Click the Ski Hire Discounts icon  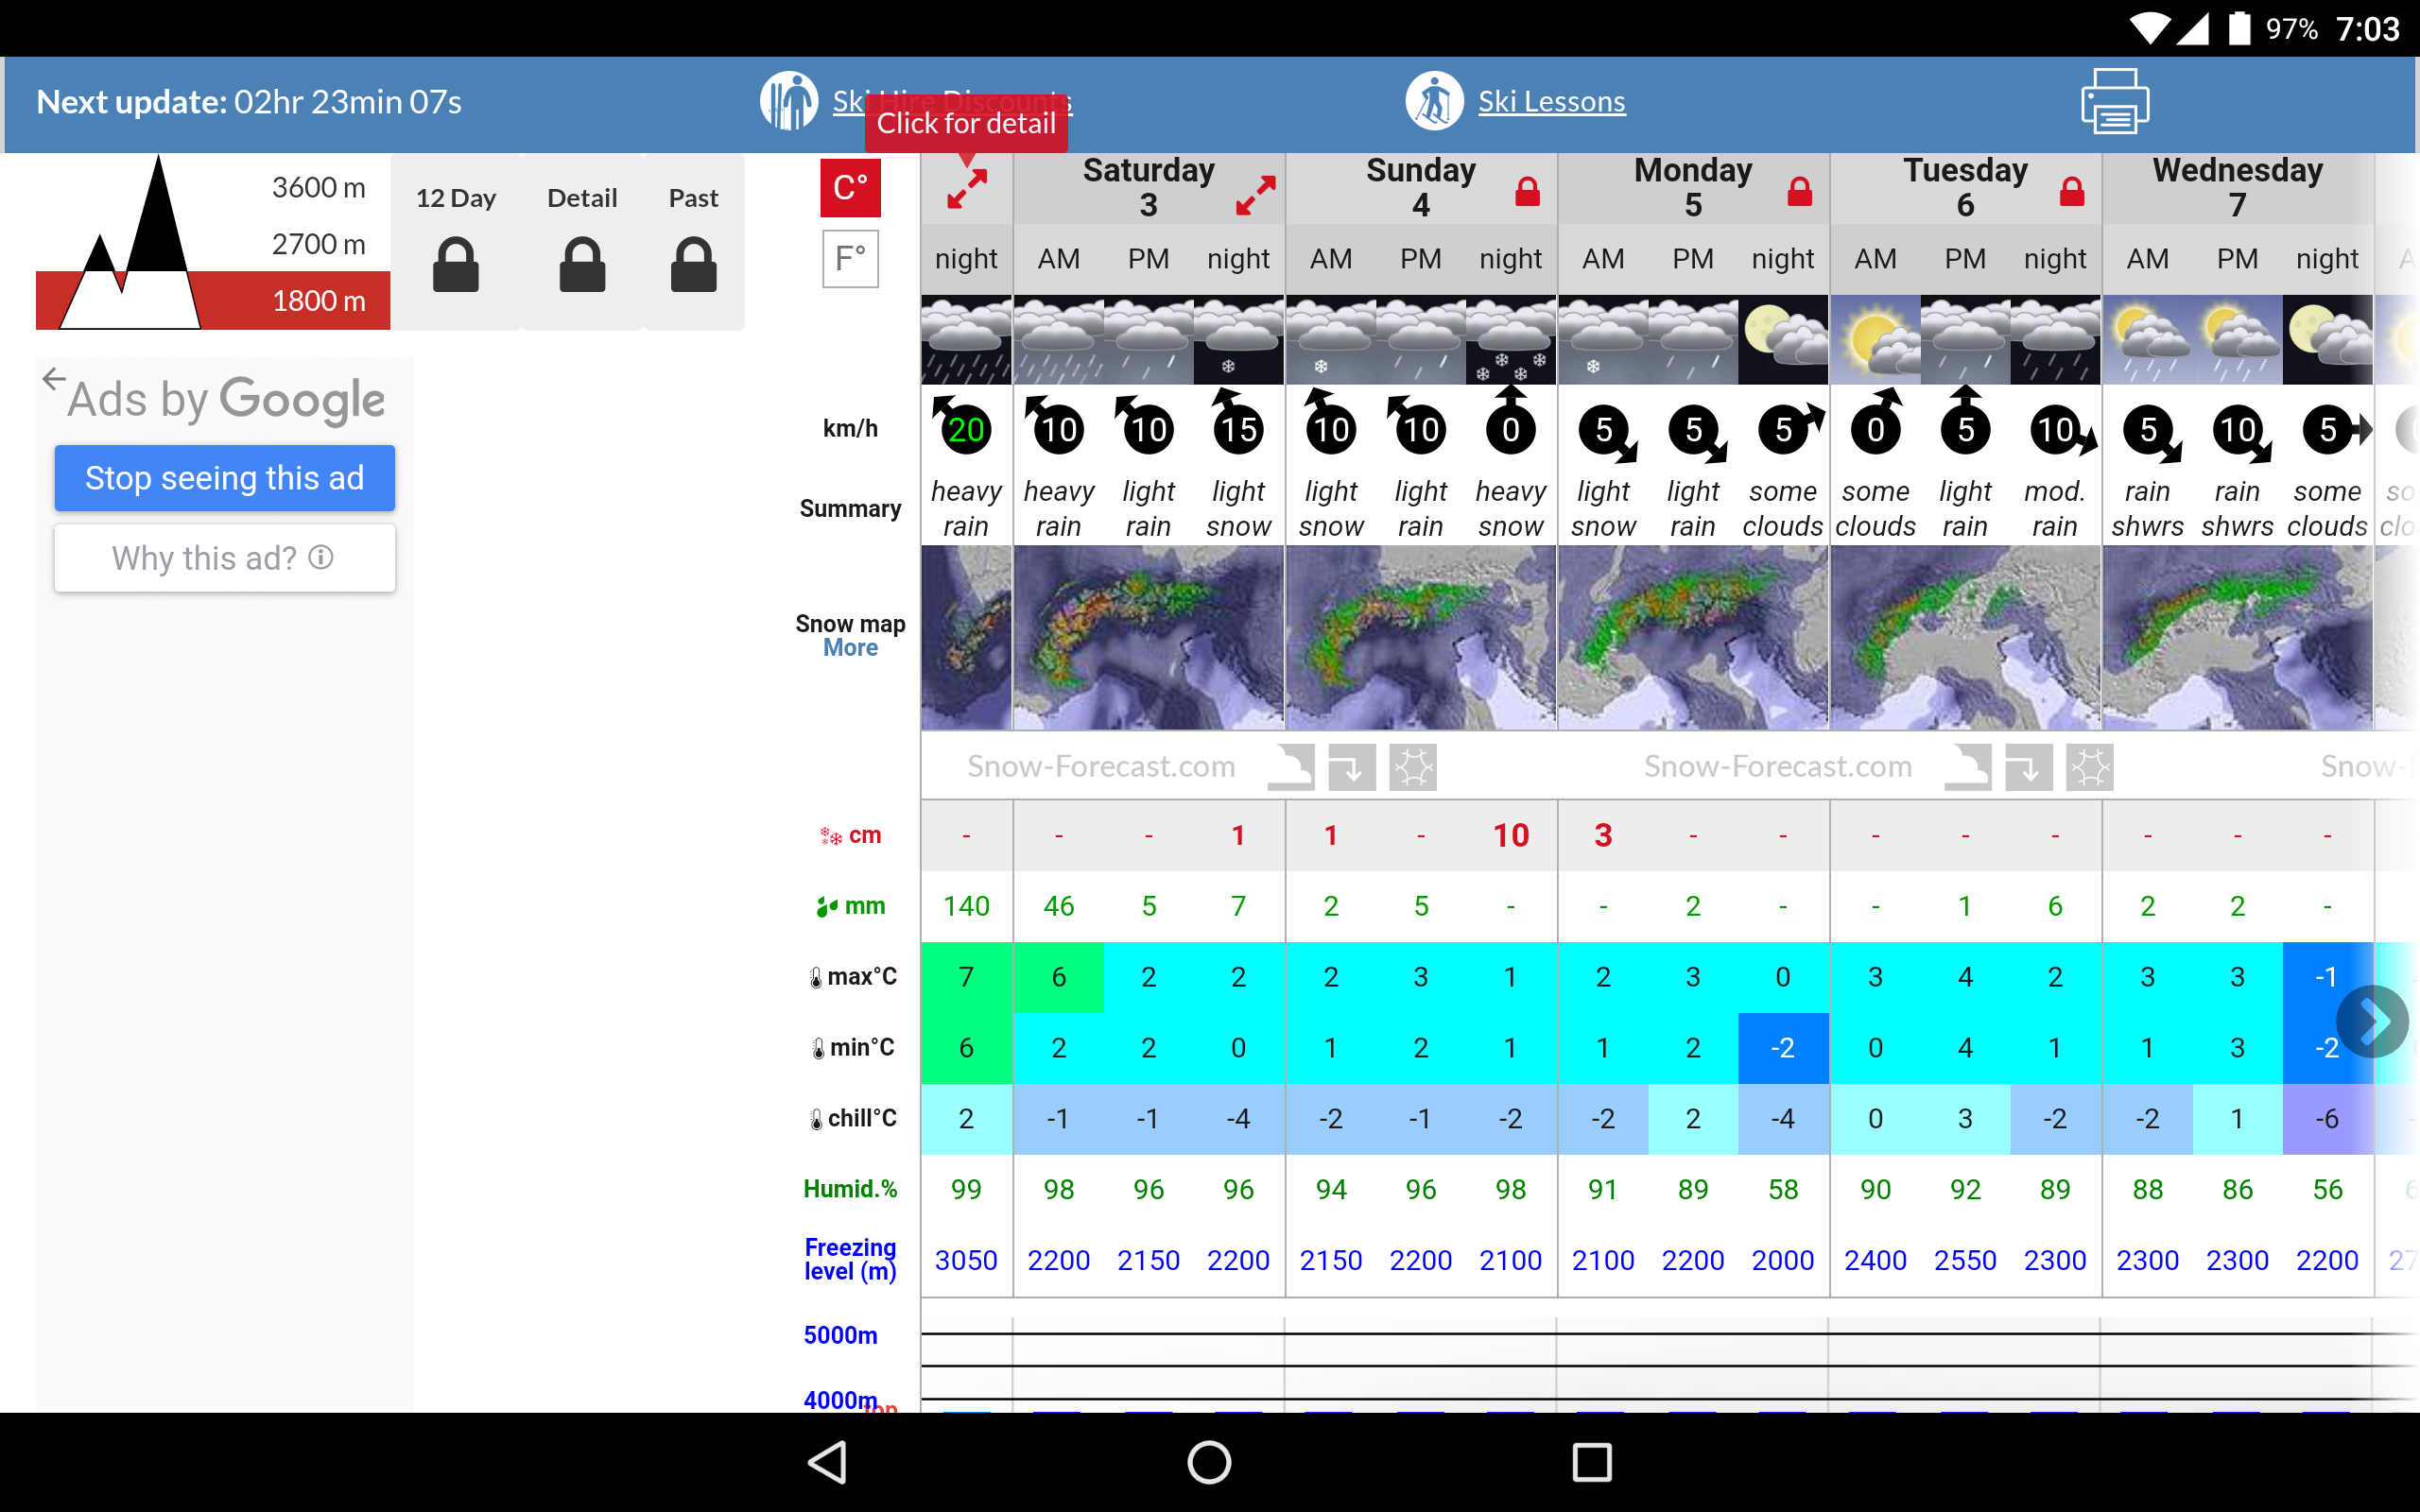point(789,101)
